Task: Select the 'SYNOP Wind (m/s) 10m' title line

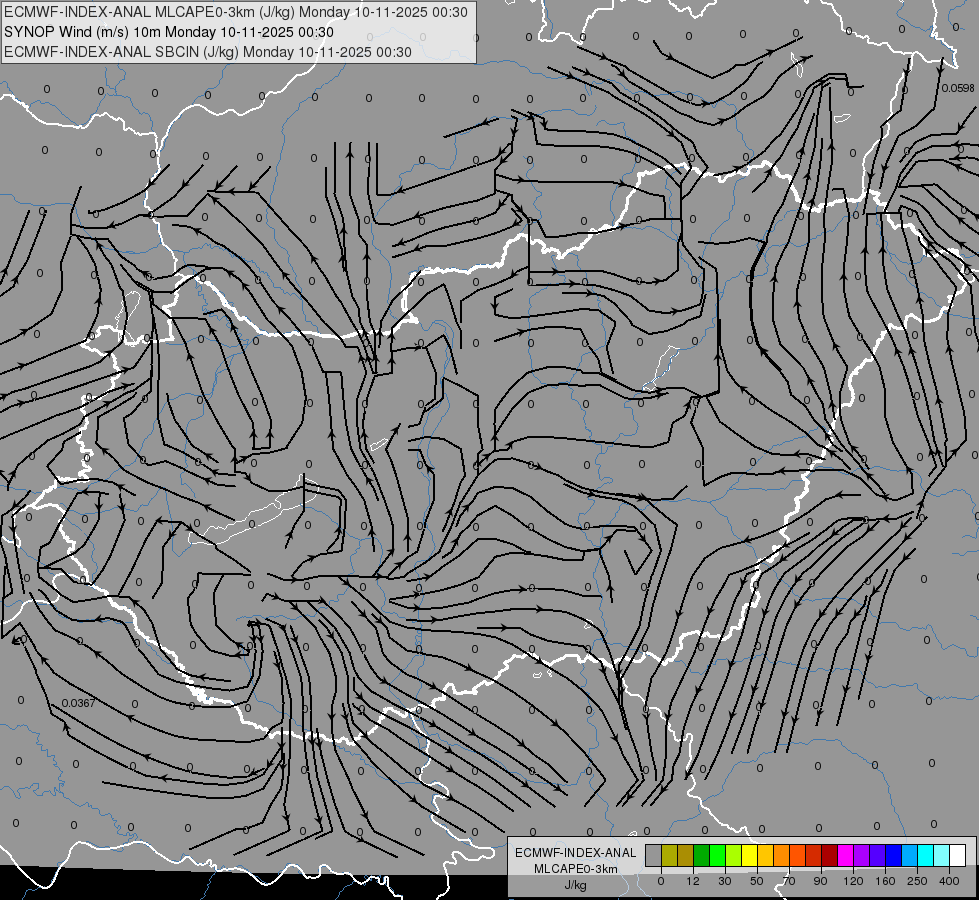Action: point(169,32)
